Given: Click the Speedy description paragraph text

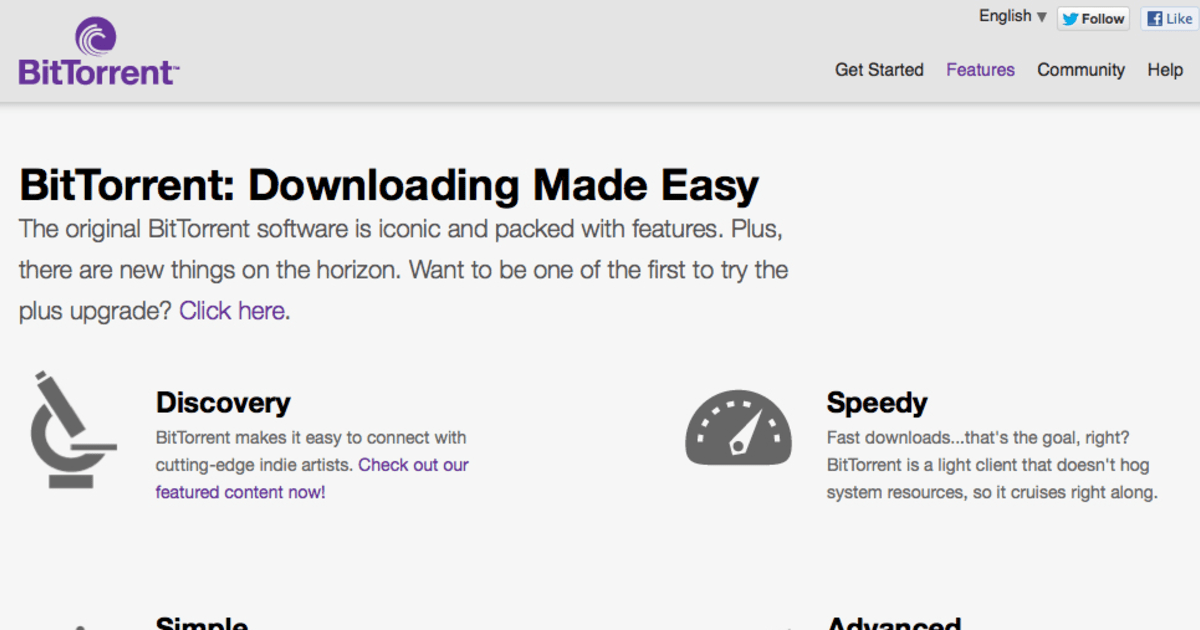Looking at the screenshot, I should (992, 465).
